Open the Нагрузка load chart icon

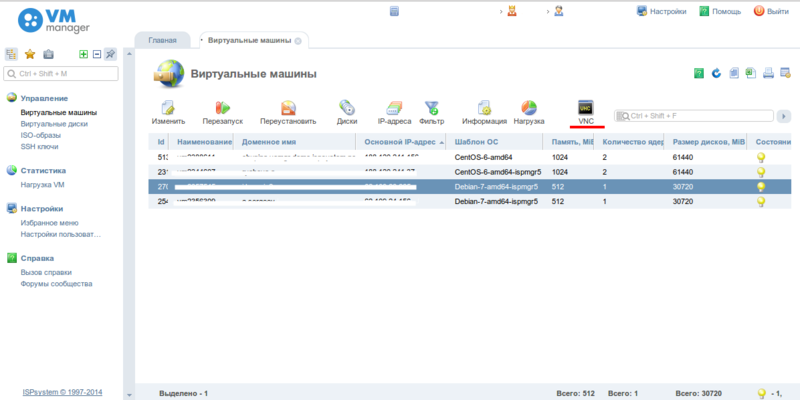[x=529, y=108]
